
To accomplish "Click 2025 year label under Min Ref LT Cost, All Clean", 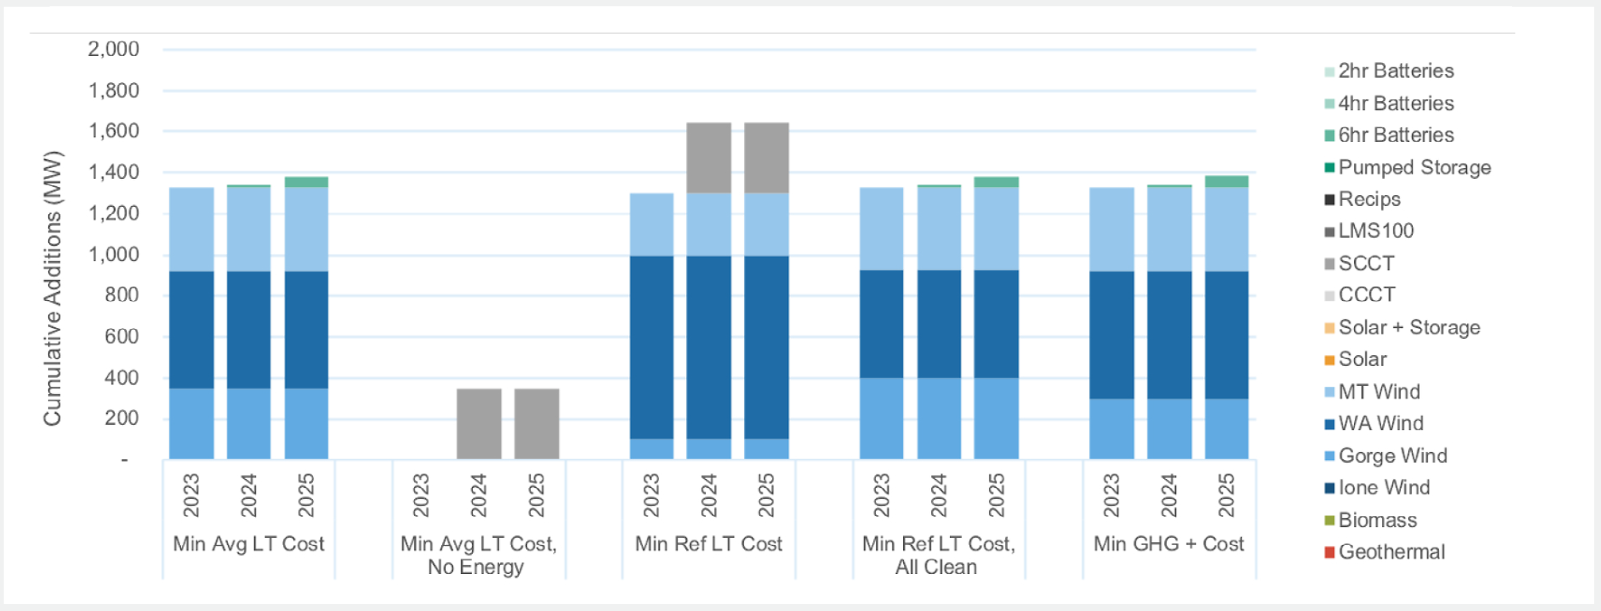I will tap(996, 495).
